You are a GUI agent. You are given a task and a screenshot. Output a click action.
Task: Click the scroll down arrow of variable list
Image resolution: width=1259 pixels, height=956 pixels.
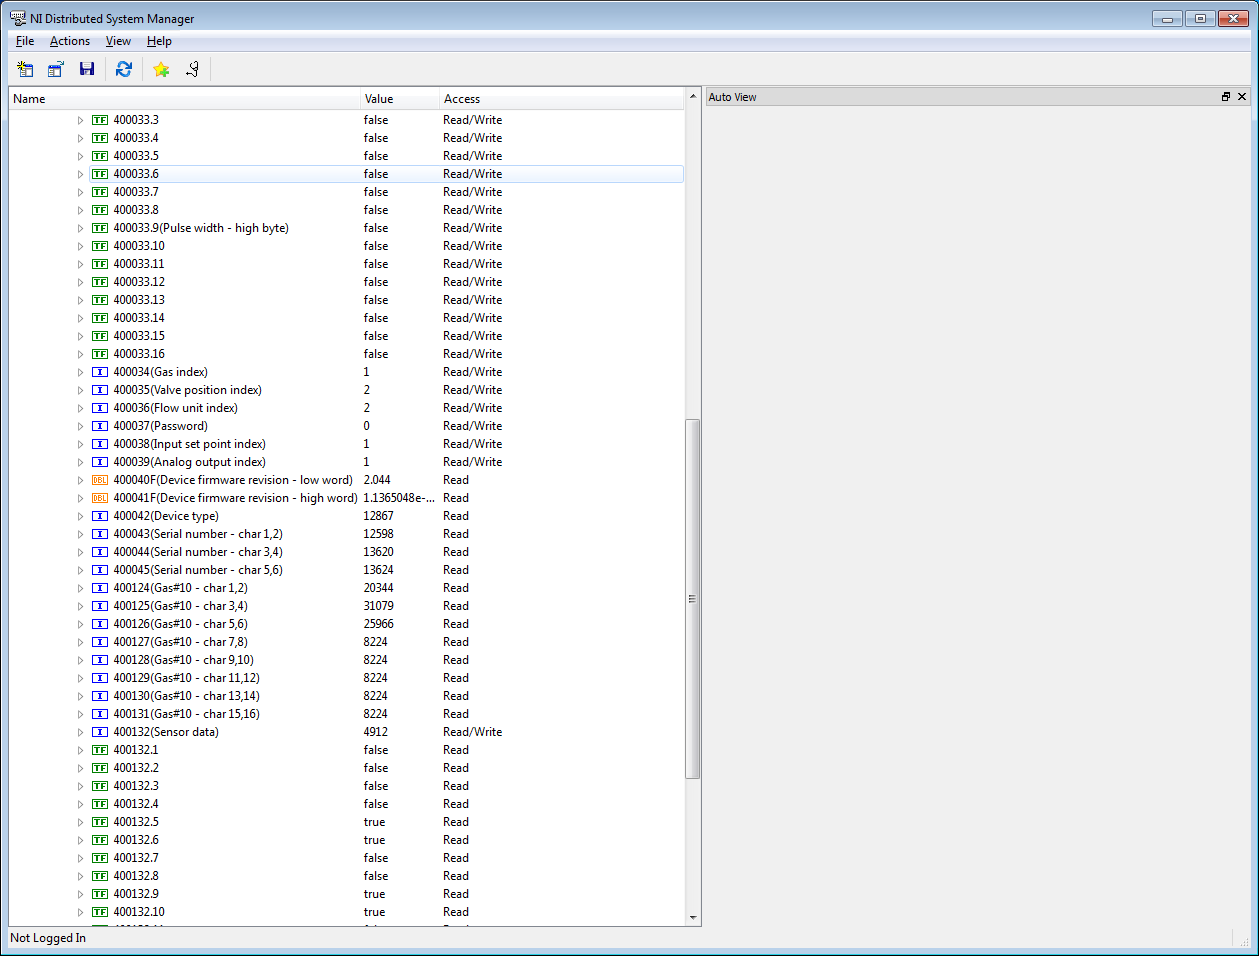[x=693, y=917]
